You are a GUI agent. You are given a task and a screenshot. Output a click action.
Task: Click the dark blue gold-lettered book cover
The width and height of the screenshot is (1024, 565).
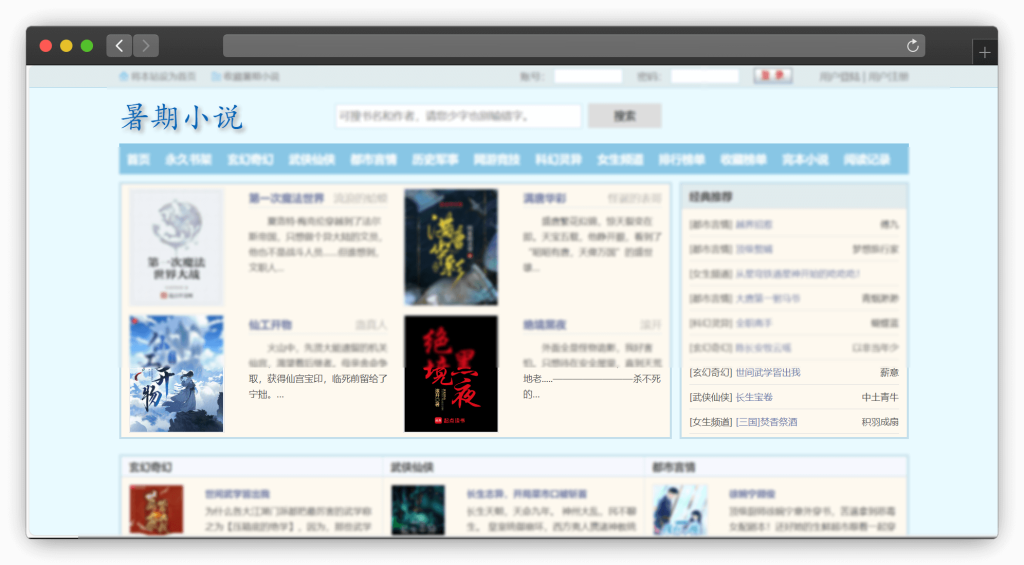click(x=451, y=247)
